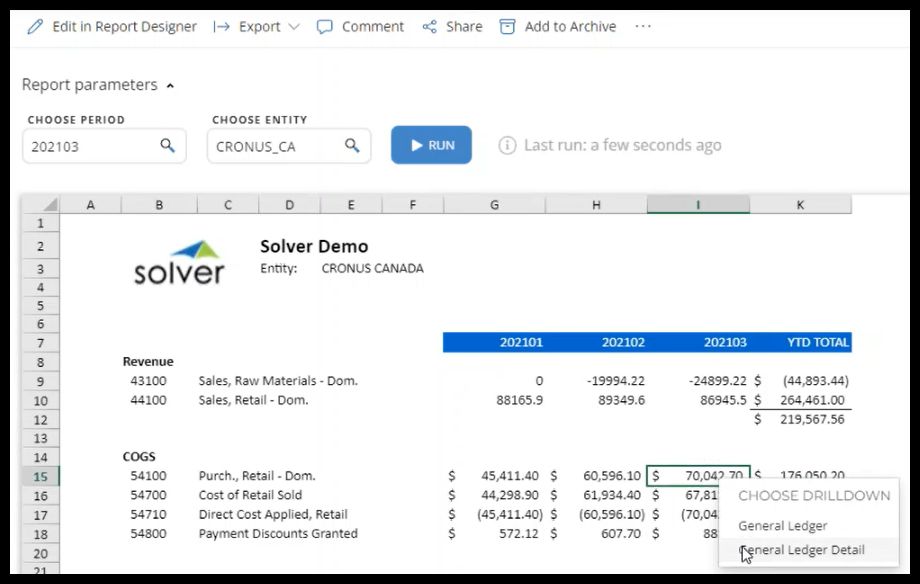This screenshot has width=920, height=584.
Task: Expand the Export dropdown chevron
Action: tap(294, 27)
